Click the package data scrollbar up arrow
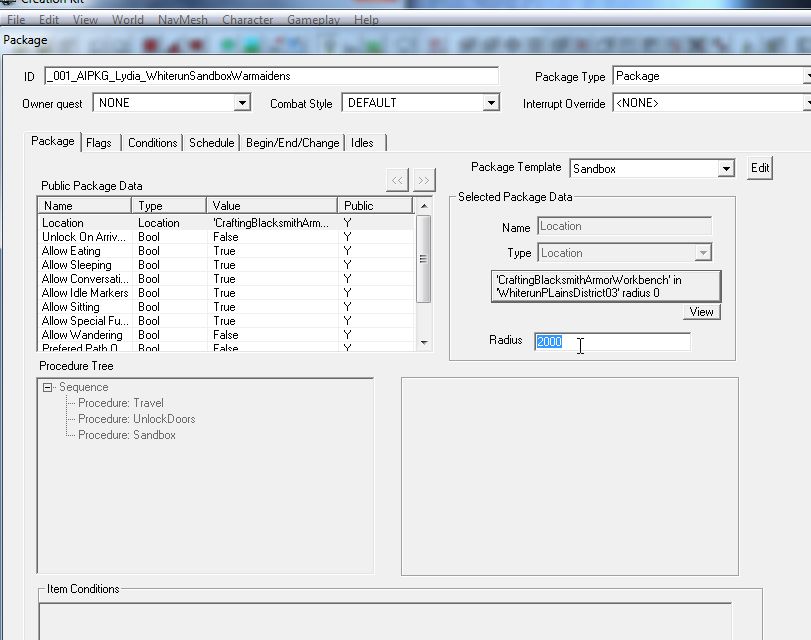This screenshot has width=811, height=640. coord(424,206)
